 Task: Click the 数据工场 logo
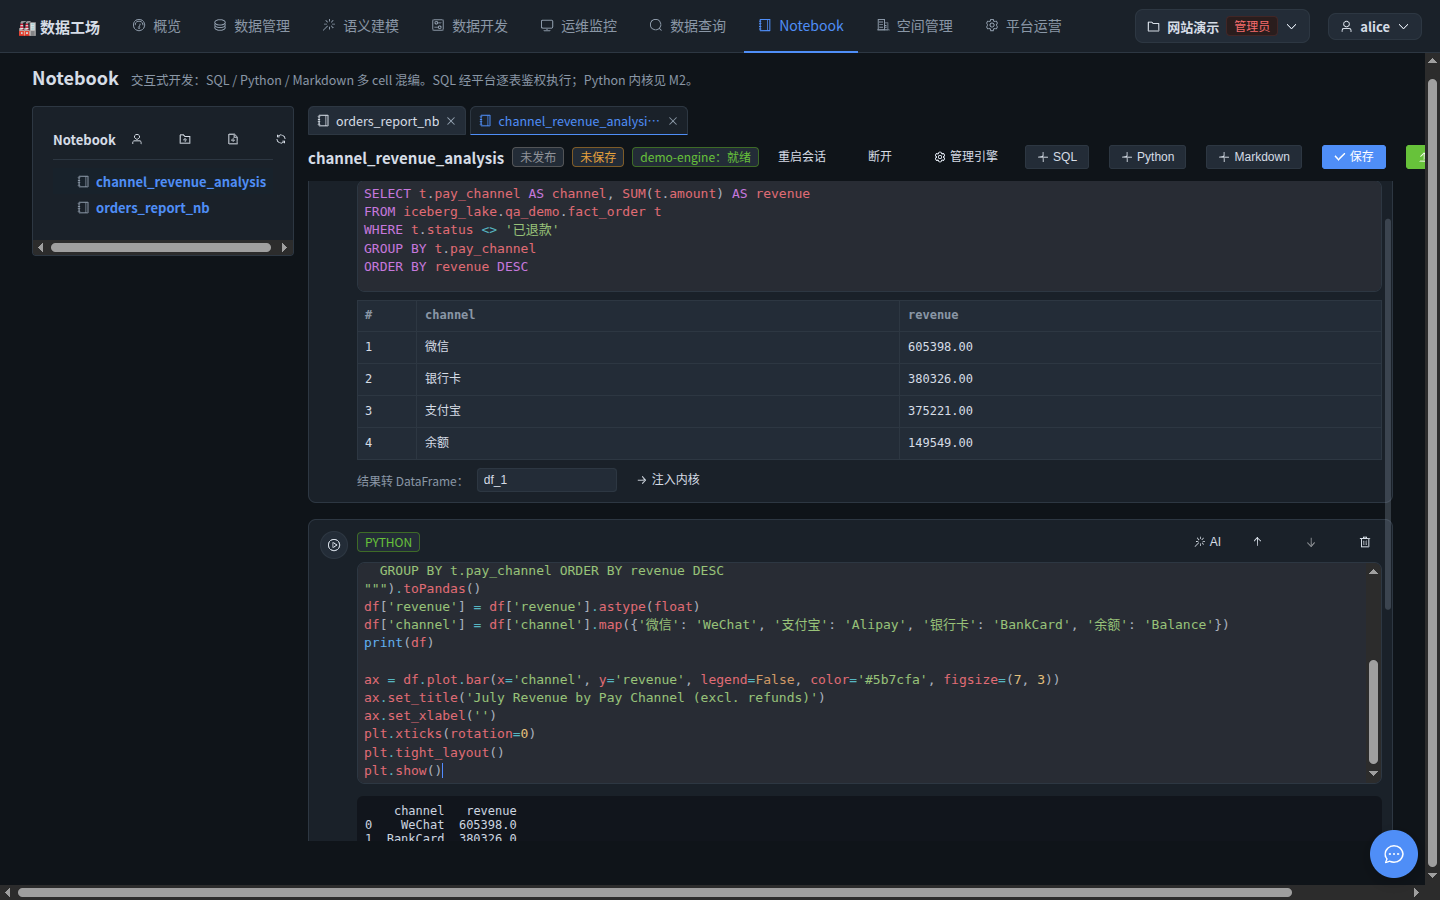60,27
